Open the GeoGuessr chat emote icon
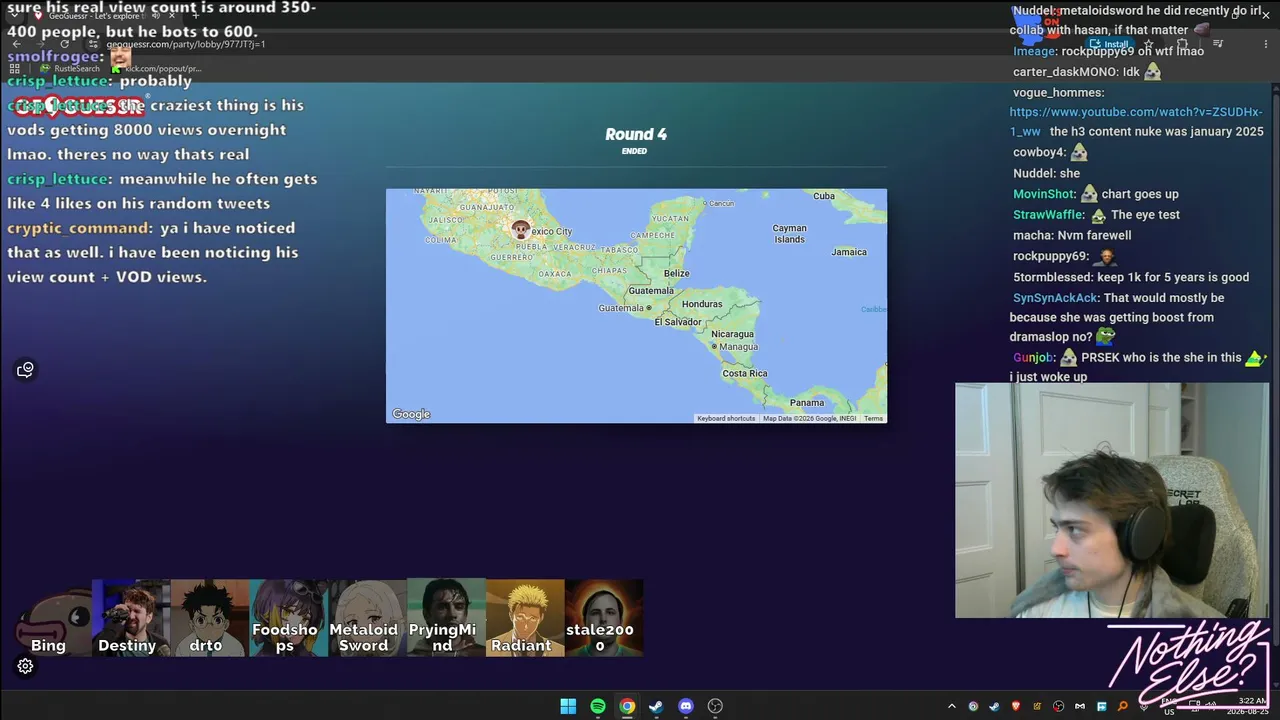 tap(26, 370)
